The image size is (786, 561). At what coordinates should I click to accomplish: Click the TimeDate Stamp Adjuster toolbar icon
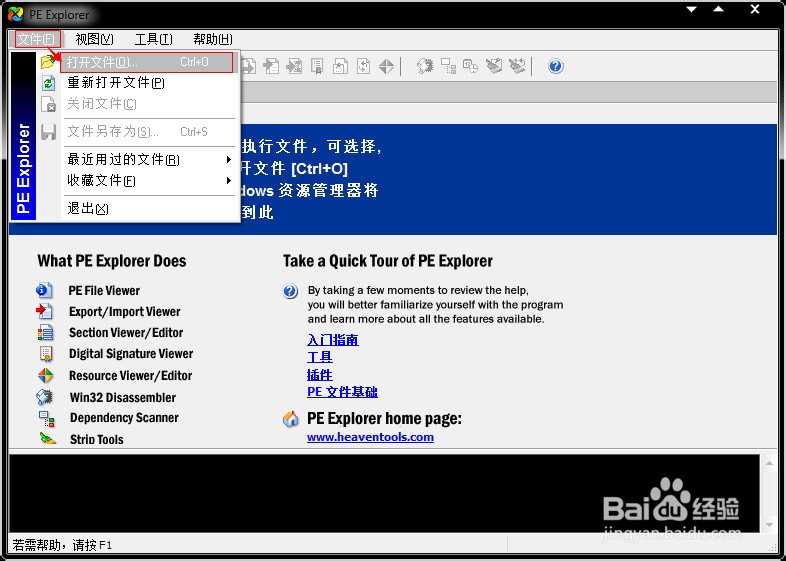[x=470, y=66]
